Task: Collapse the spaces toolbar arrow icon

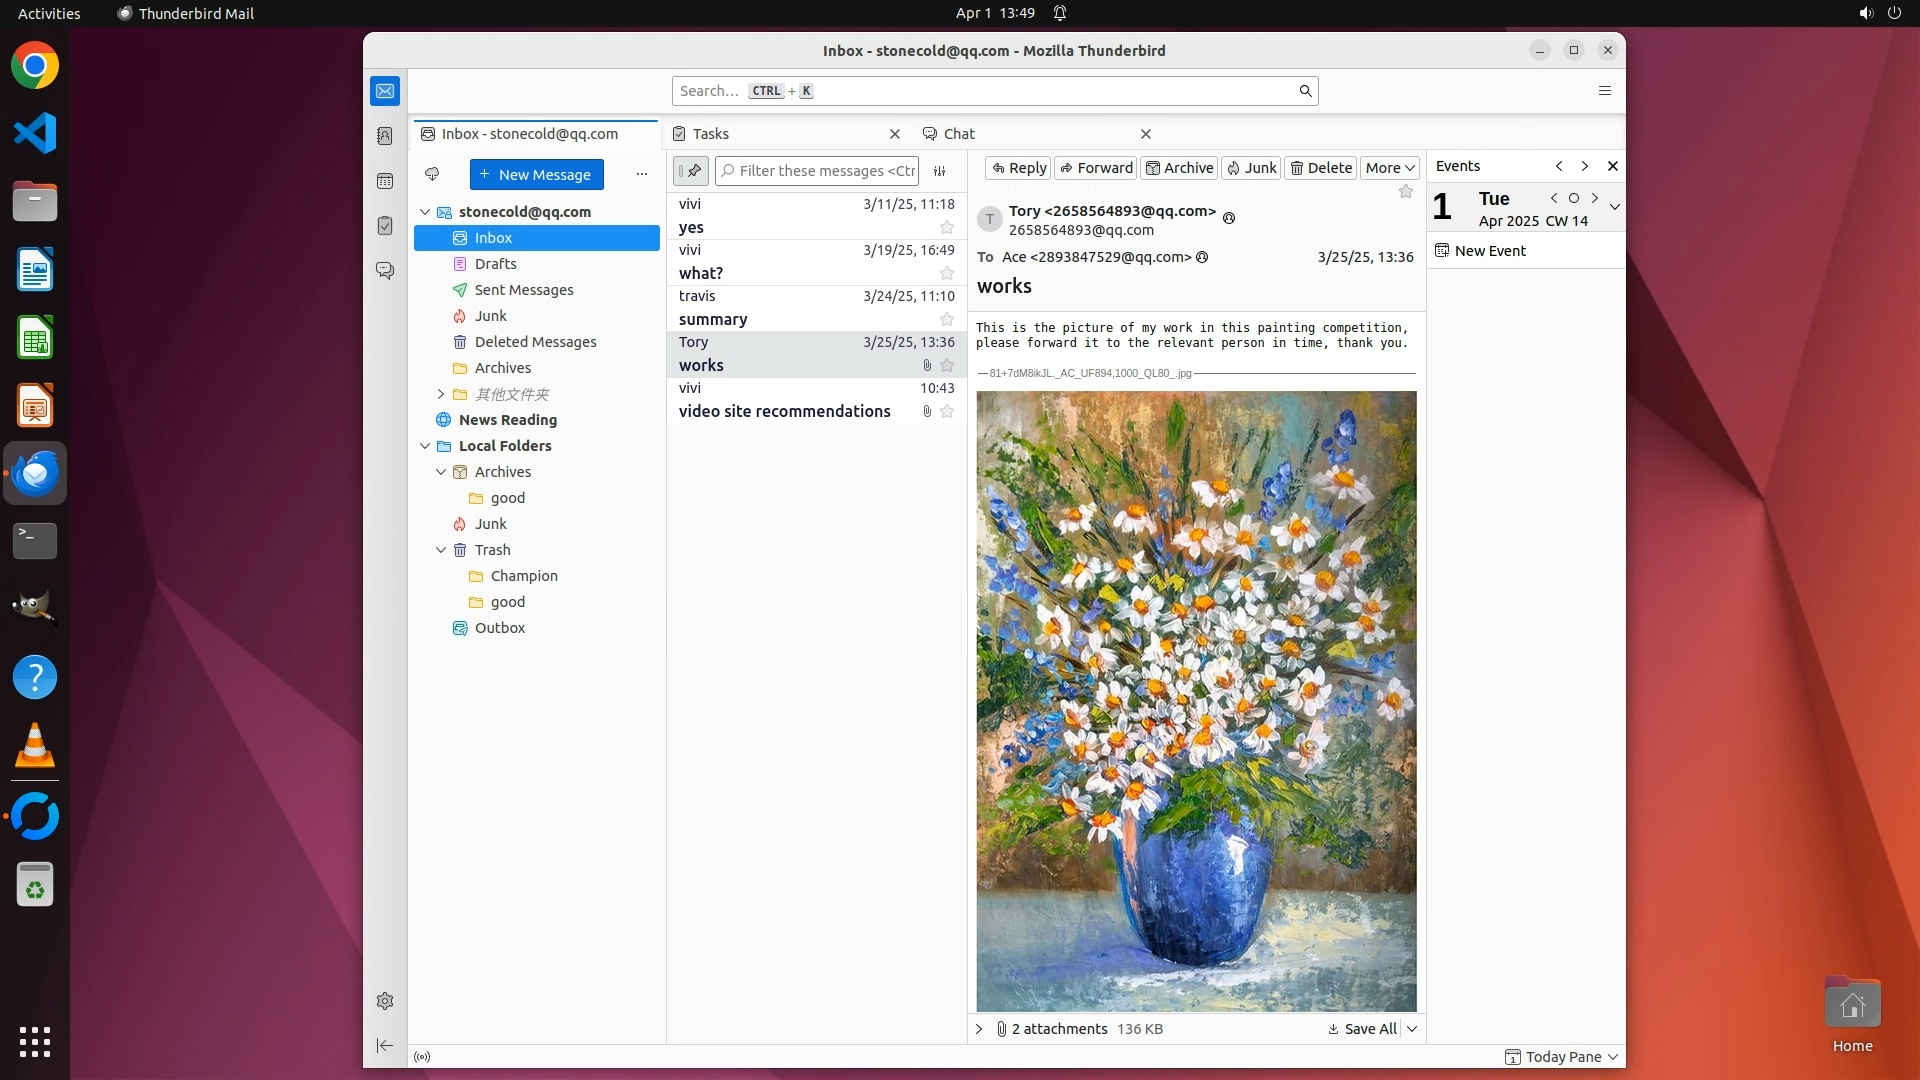Action: [385, 1045]
